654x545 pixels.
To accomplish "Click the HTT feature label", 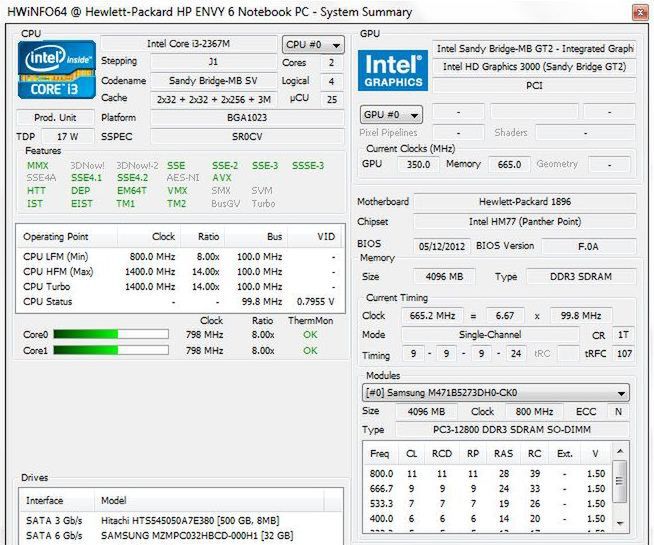I will [36, 191].
